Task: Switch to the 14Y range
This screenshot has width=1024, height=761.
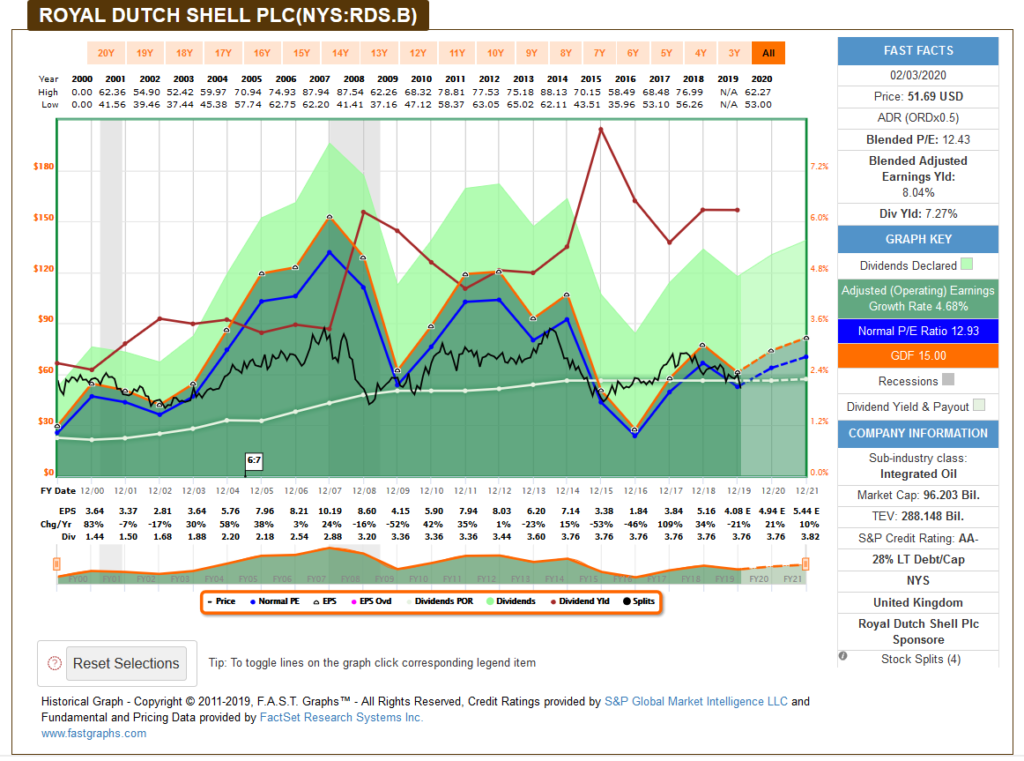Action: point(340,53)
